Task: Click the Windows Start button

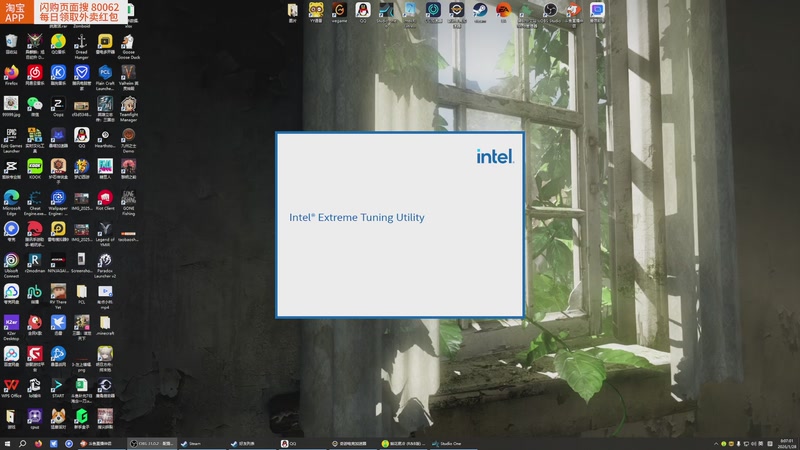Action: point(7,443)
